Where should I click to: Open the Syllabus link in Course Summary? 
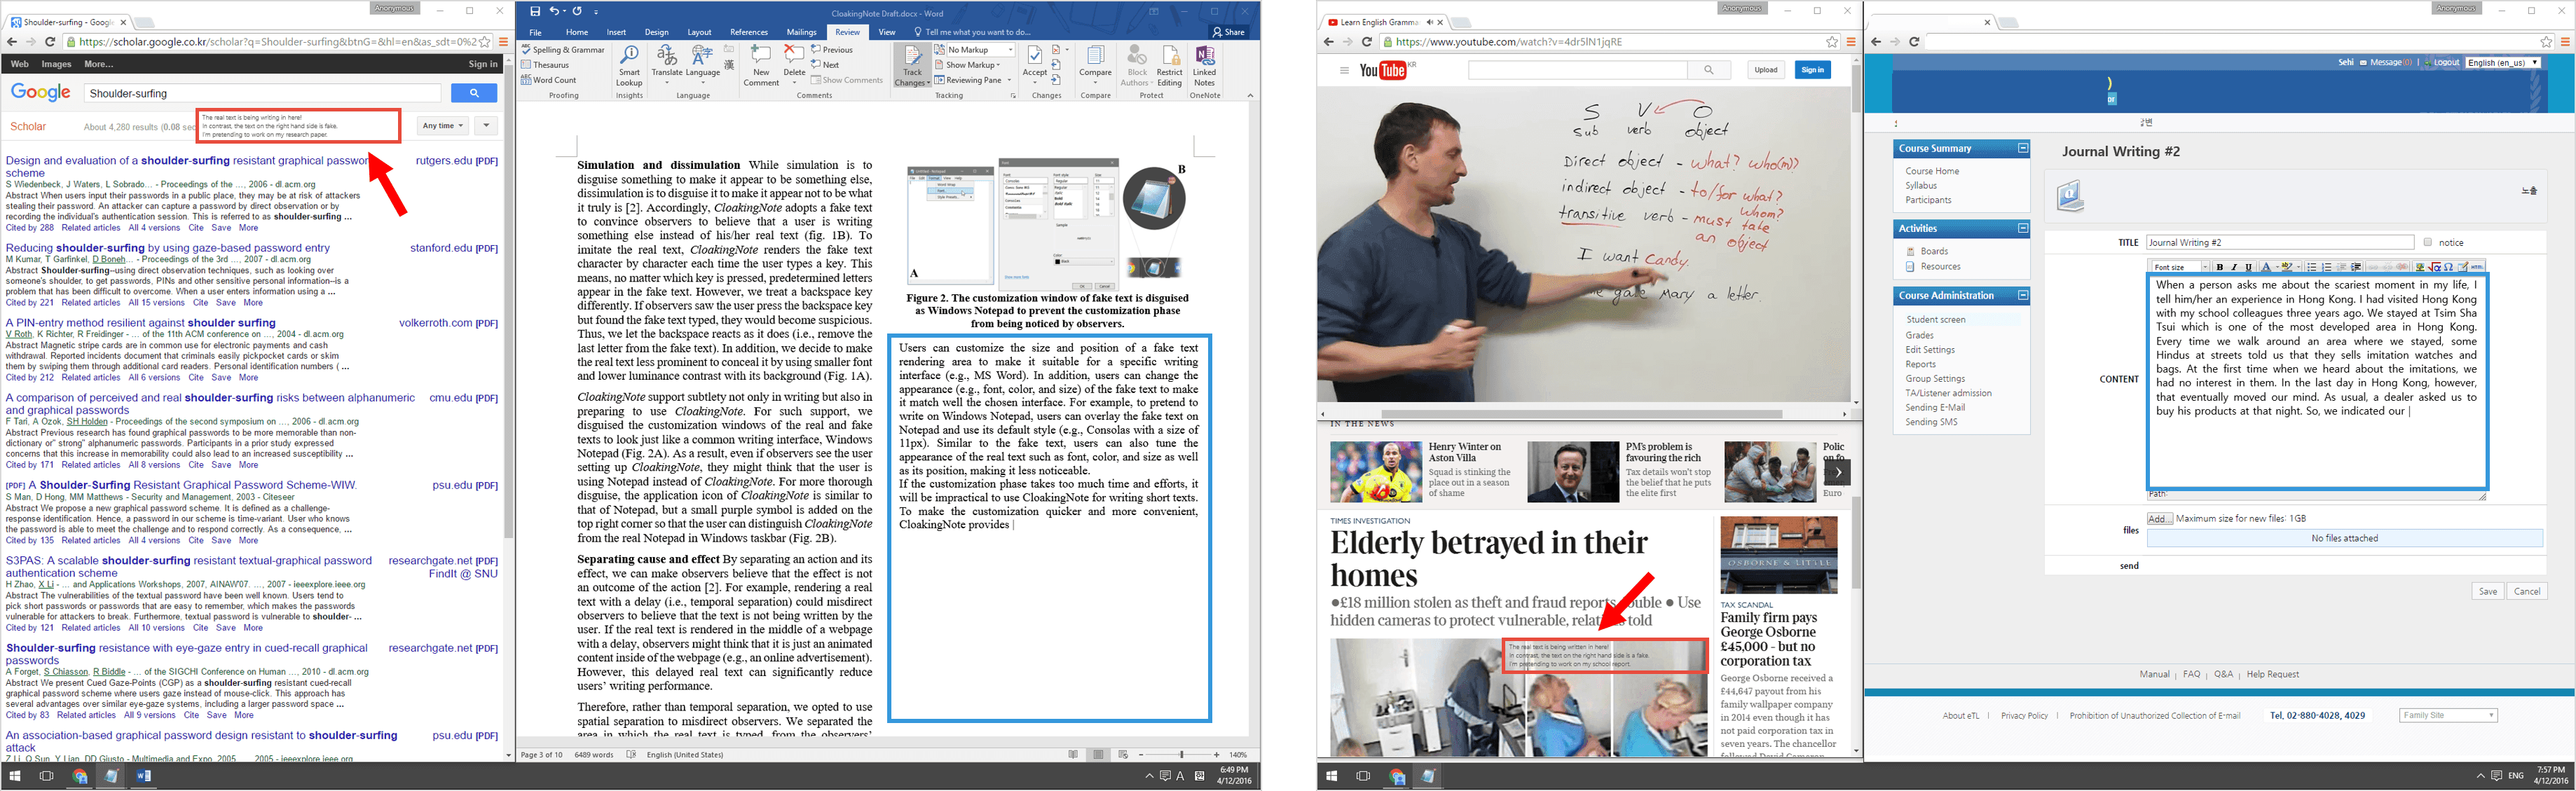pyautogui.click(x=1920, y=185)
